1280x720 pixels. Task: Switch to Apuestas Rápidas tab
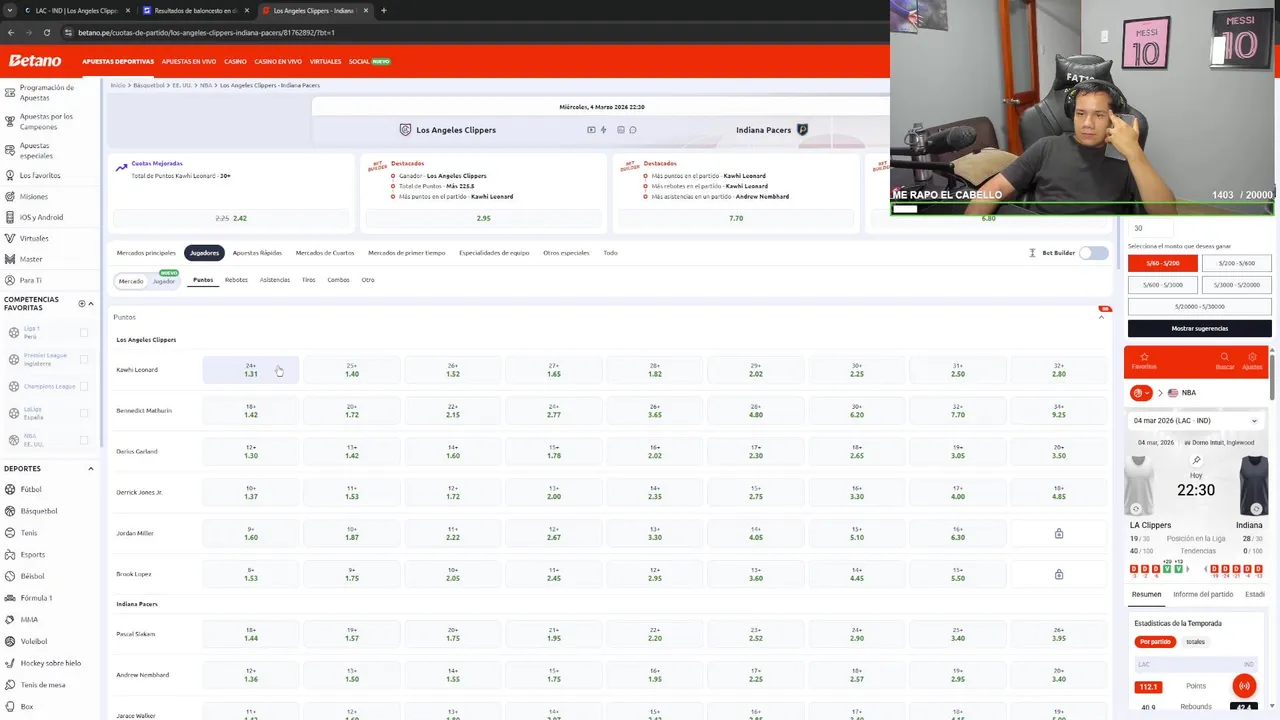click(x=257, y=253)
